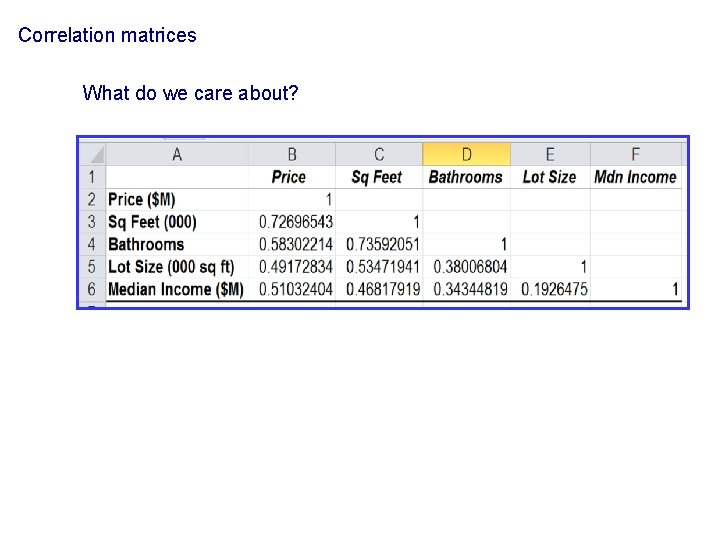Click the cell with value 0.51032404
720x540 pixels.
pos(292,289)
